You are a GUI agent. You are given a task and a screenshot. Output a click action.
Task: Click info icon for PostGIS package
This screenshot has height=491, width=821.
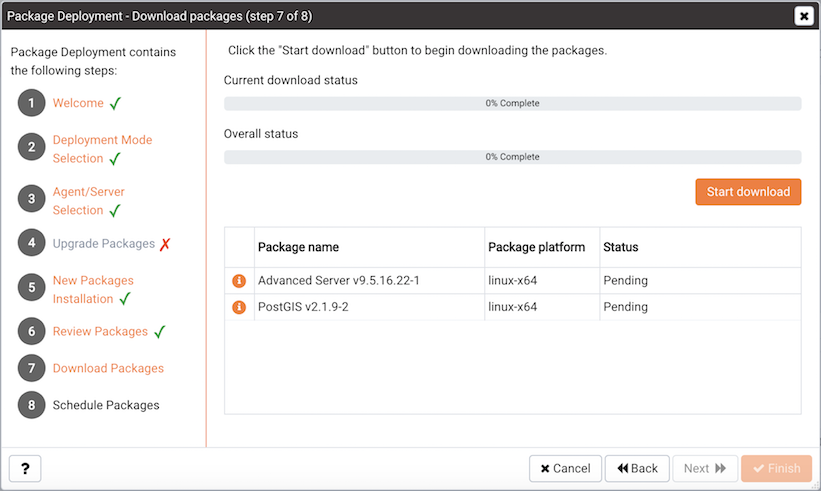tap(239, 307)
